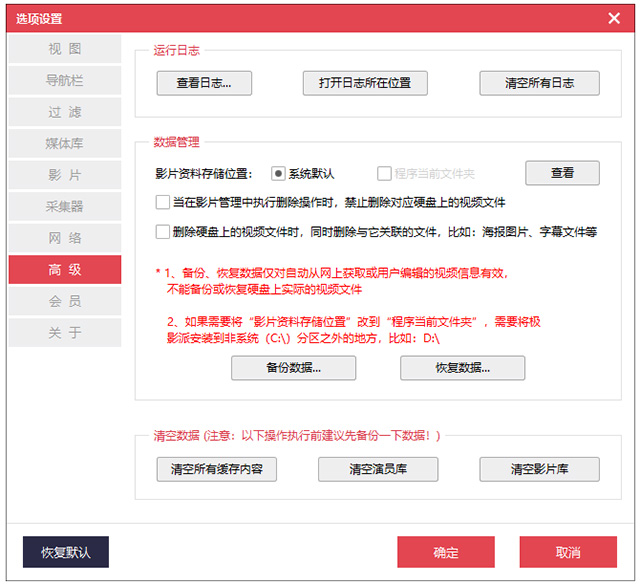Select the 系统默认 radio button
This screenshot has height=584, width=640.
(x=279, y=173)
